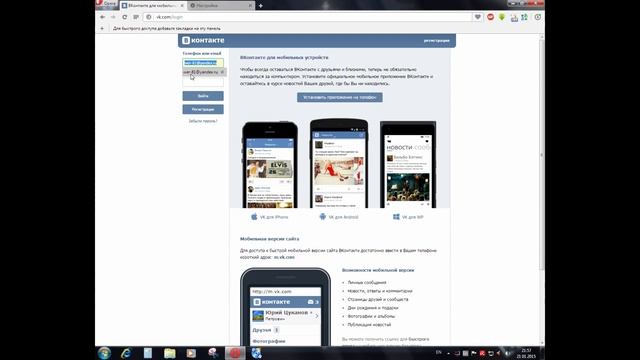
Task: Launch Internet Explorer from taskbar
Action: click(126, 353)
